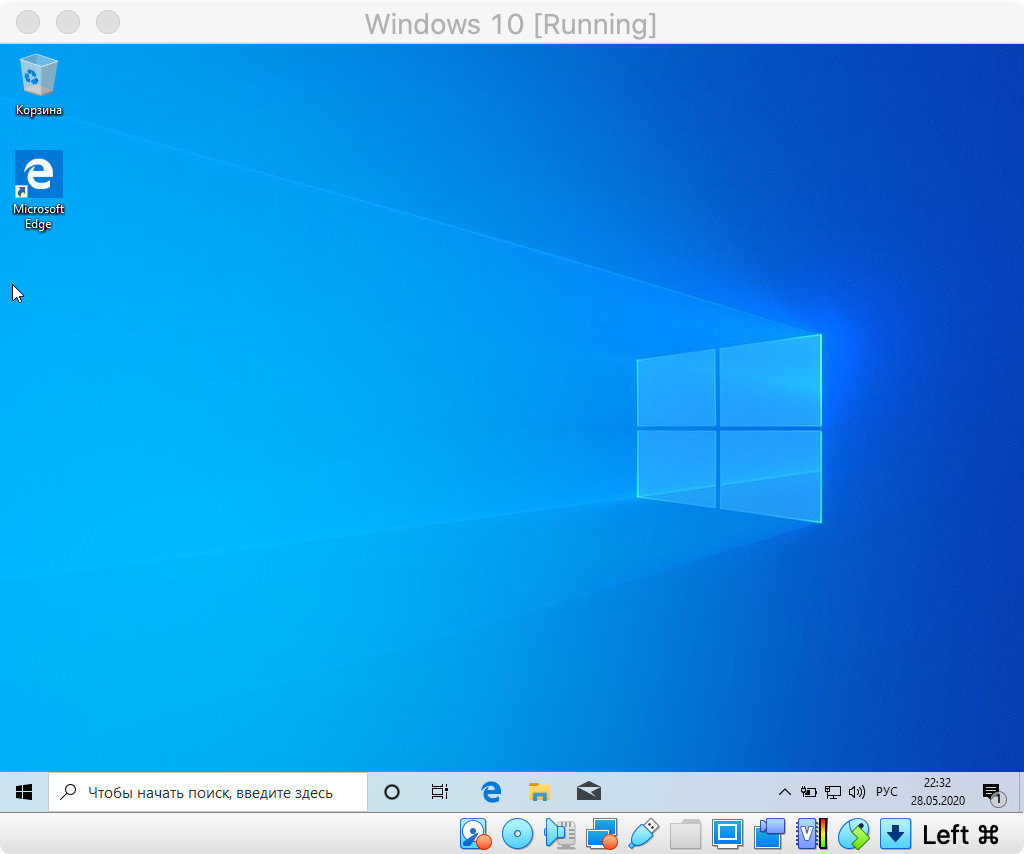Open File Explorer from the taskbar
The height and width of the screenshot is (854, 1024).
tap(540, 792)
